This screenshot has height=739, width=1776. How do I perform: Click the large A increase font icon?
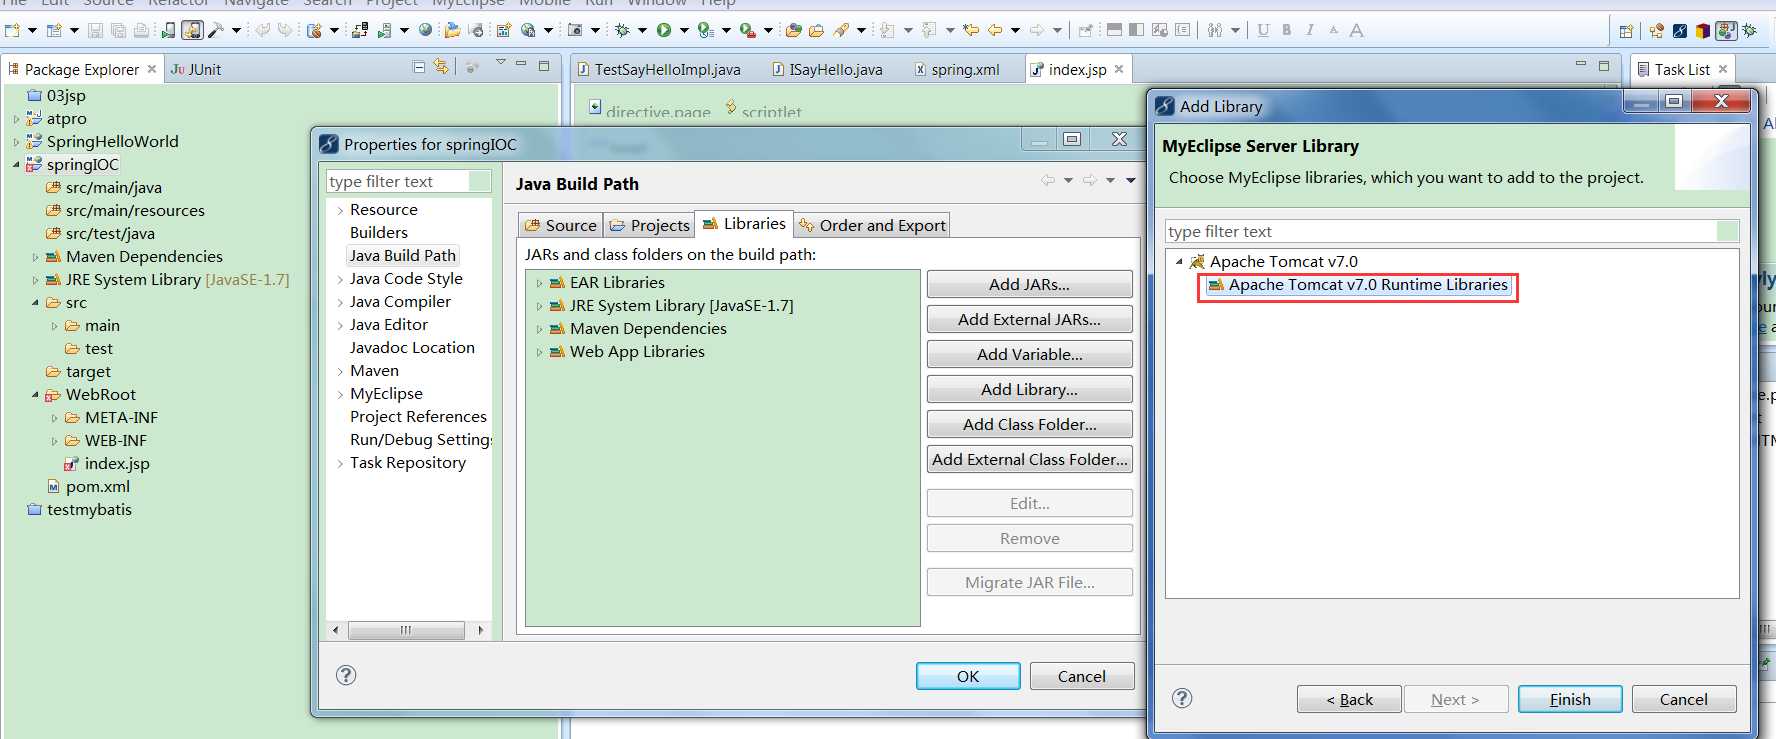pyautogui.click(x=1356, y=30)
